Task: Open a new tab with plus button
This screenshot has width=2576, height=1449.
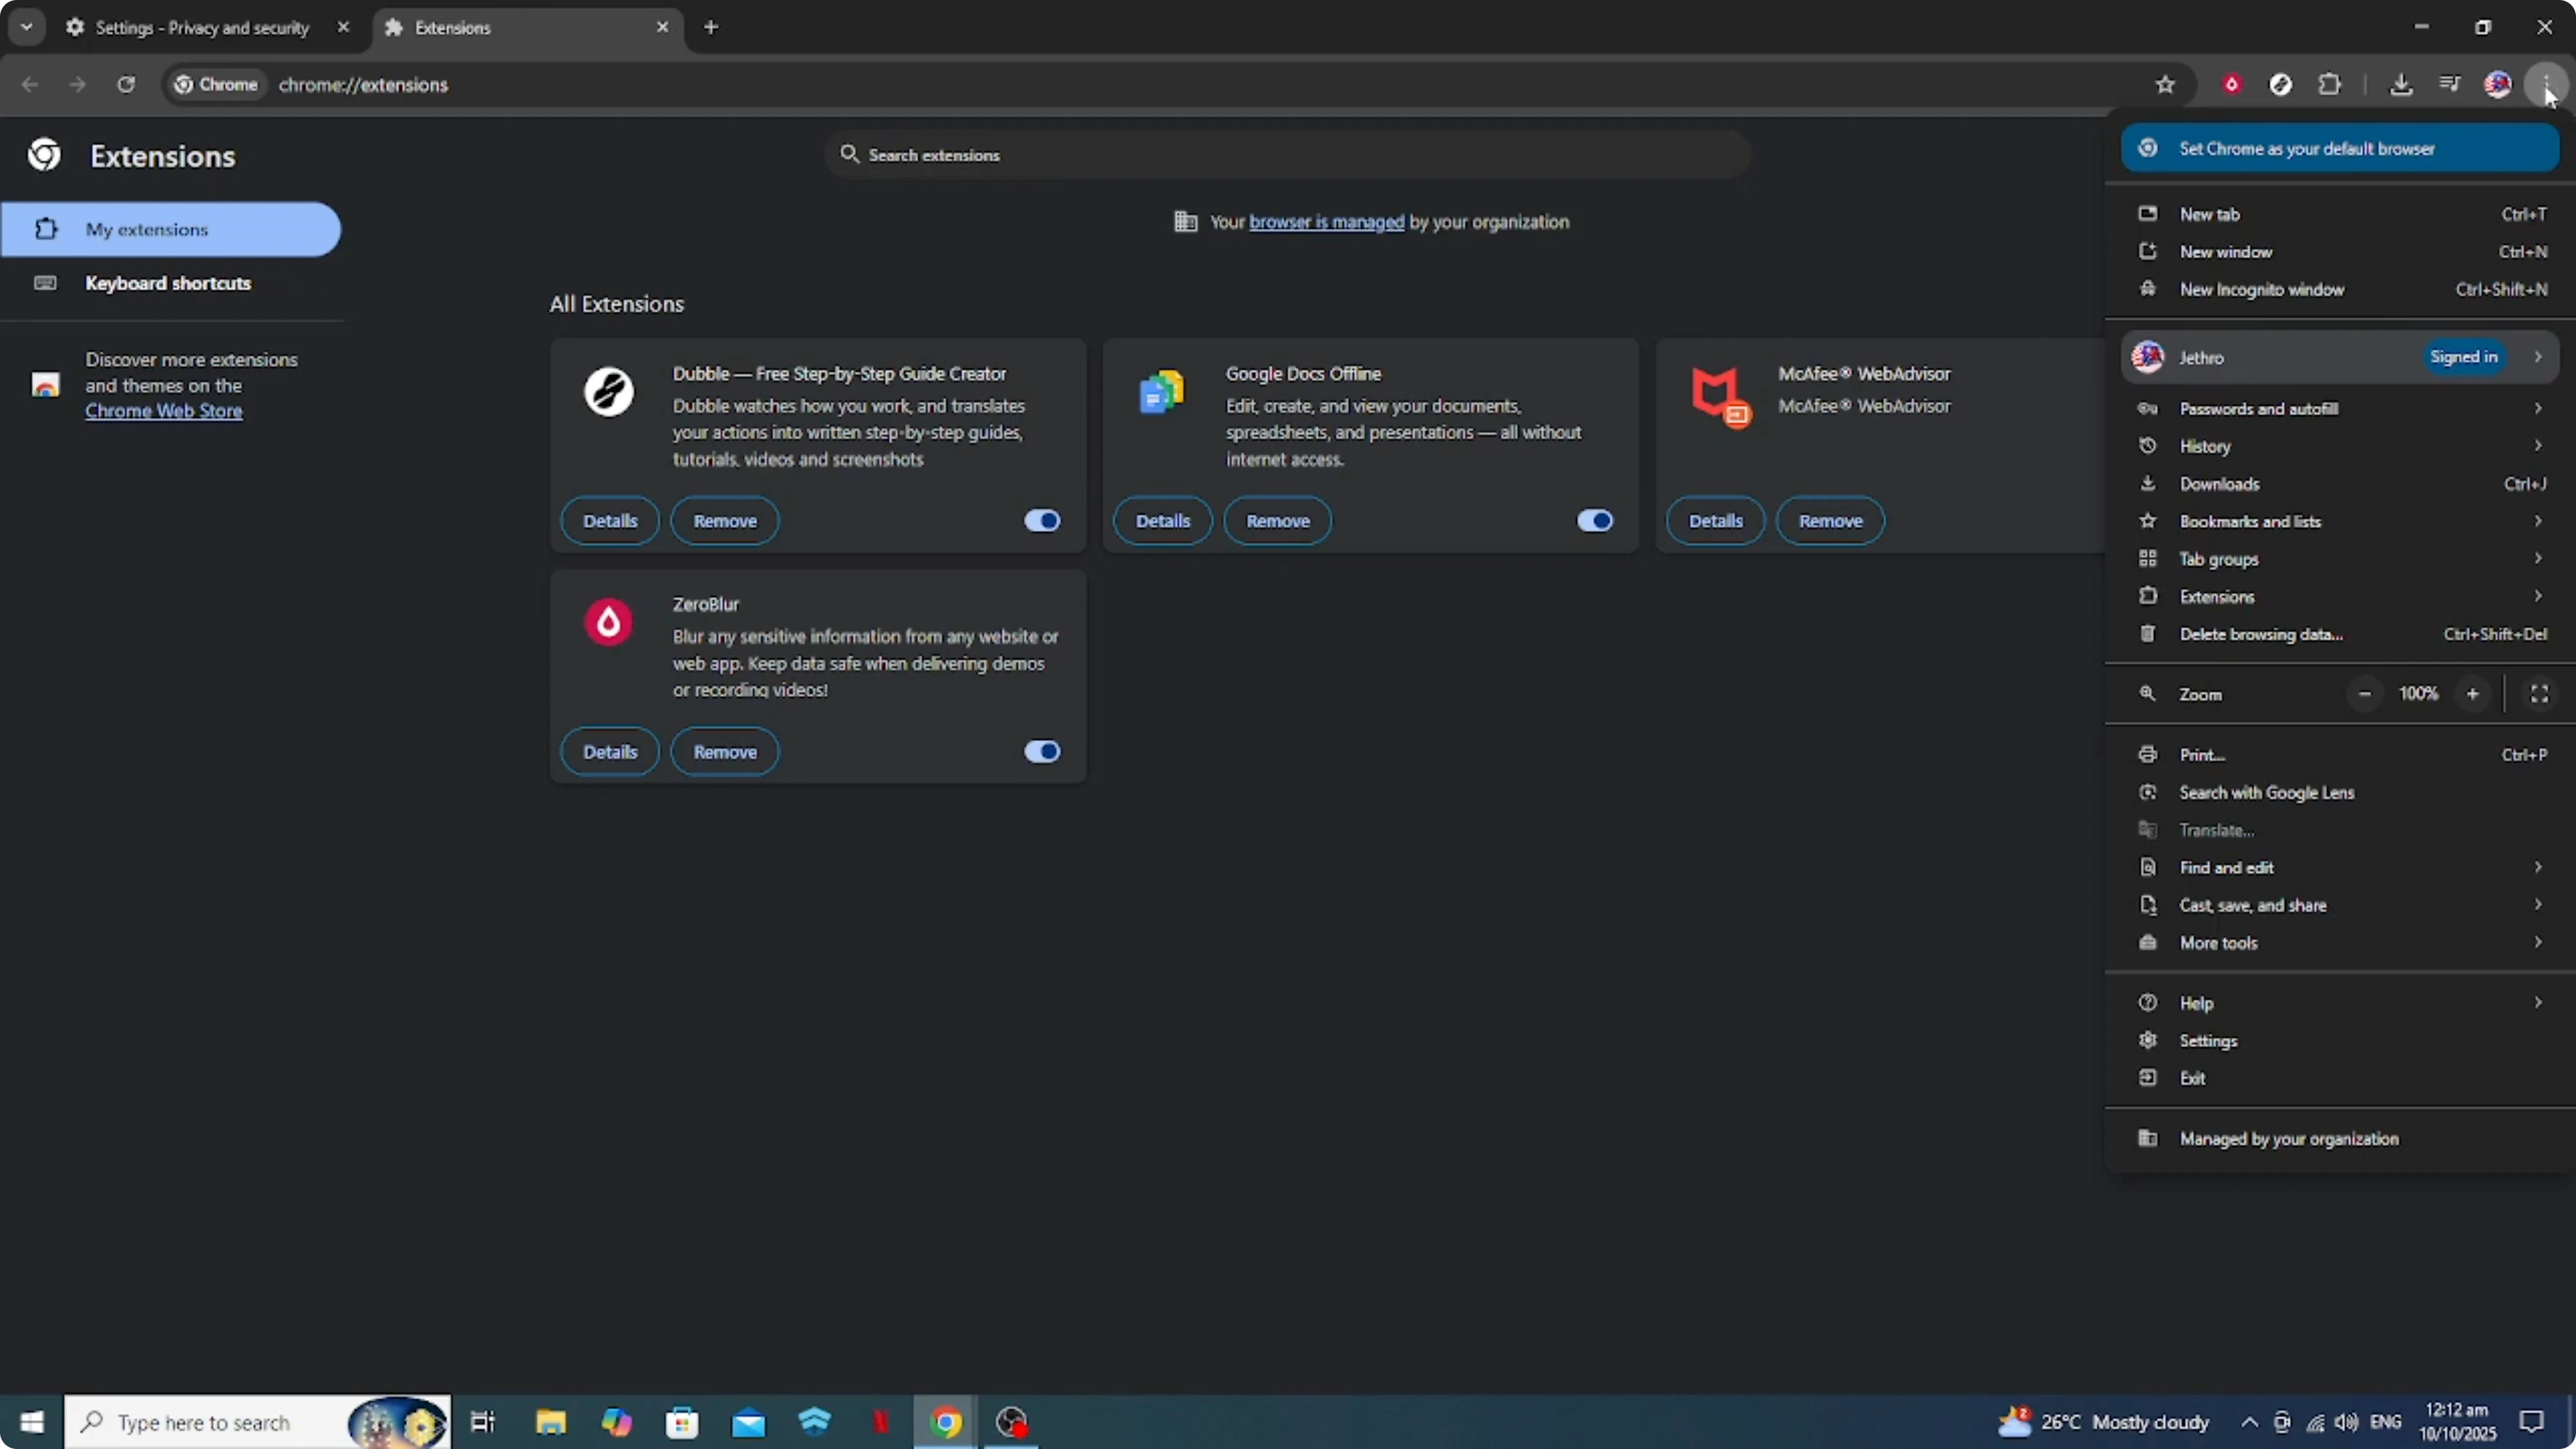Action: [x=711, y=27]
